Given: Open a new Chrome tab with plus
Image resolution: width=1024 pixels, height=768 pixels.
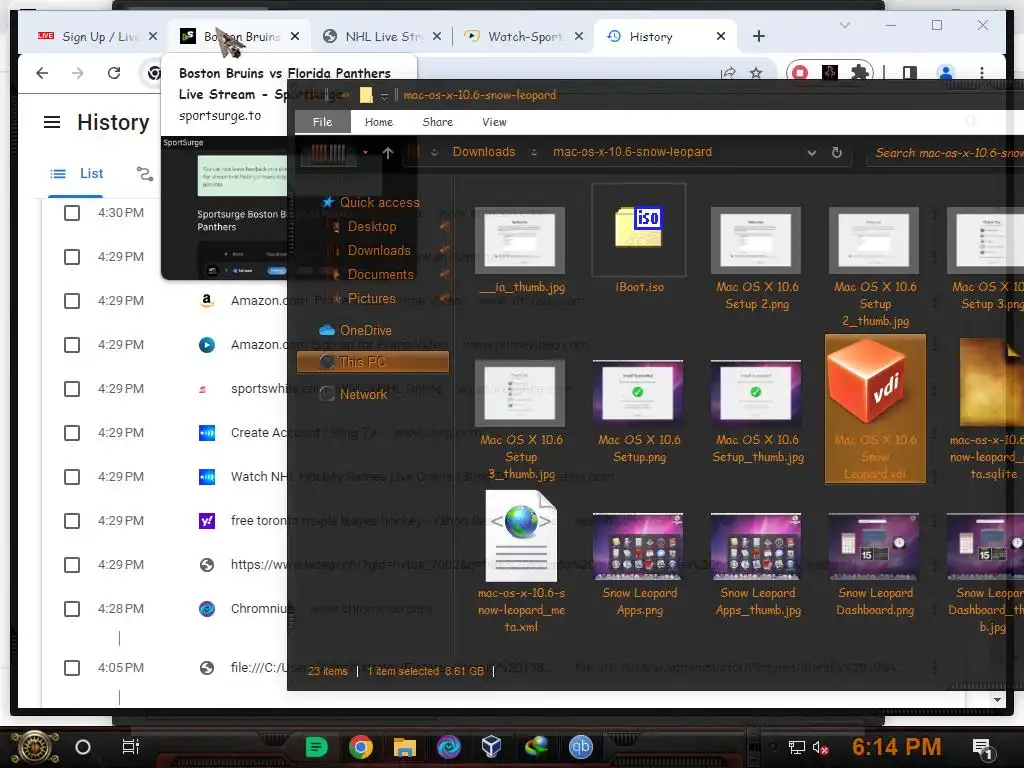Looking at the screenshot, I should tap(758, 37).
